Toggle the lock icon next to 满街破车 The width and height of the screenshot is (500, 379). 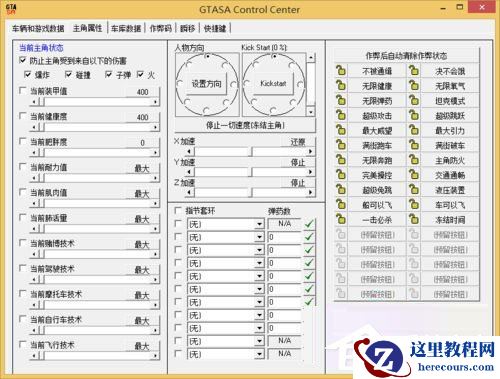click(414, 145)
